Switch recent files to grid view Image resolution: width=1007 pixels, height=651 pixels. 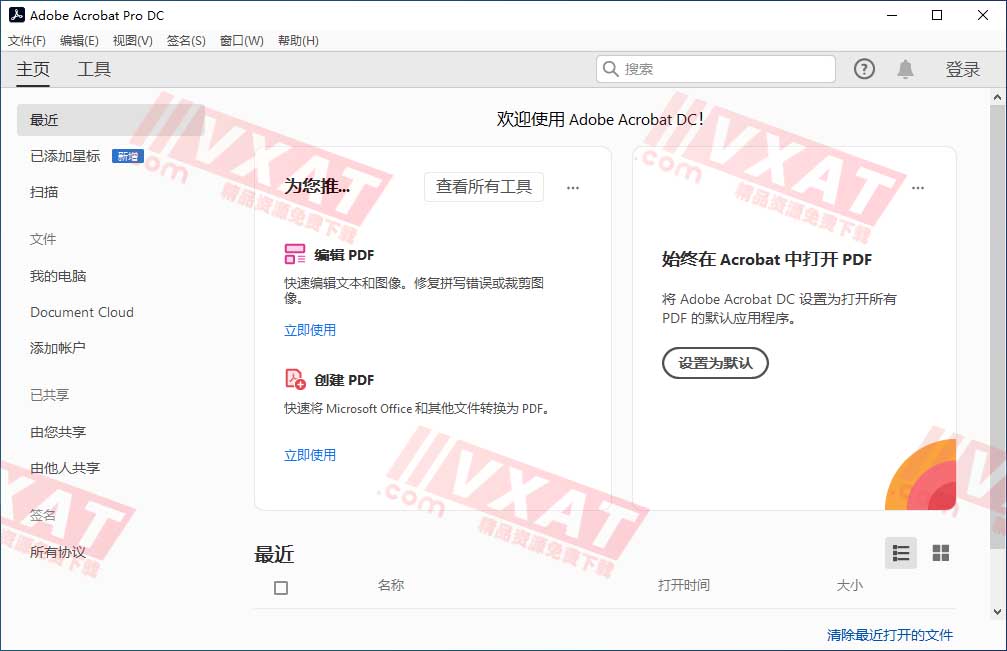[x=940, y=552]
